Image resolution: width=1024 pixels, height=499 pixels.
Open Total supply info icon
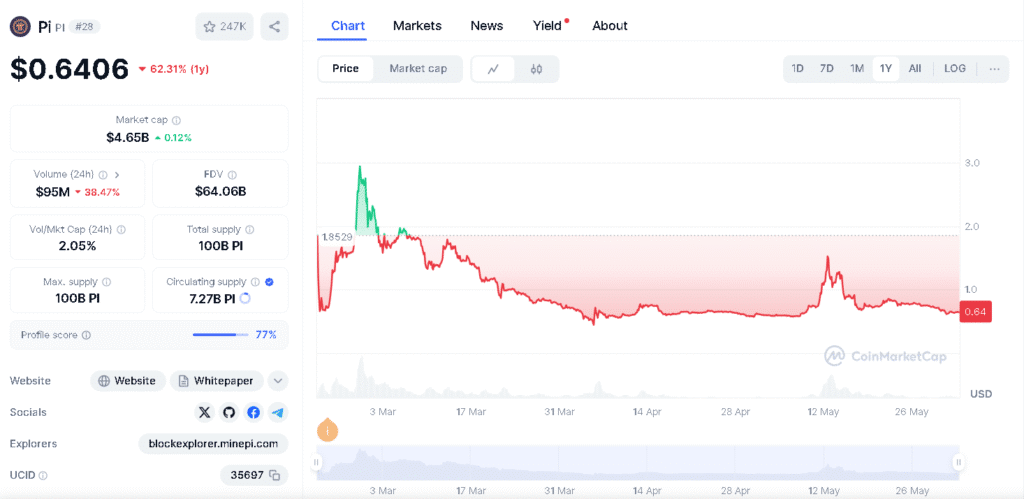[x=249, y=229]
